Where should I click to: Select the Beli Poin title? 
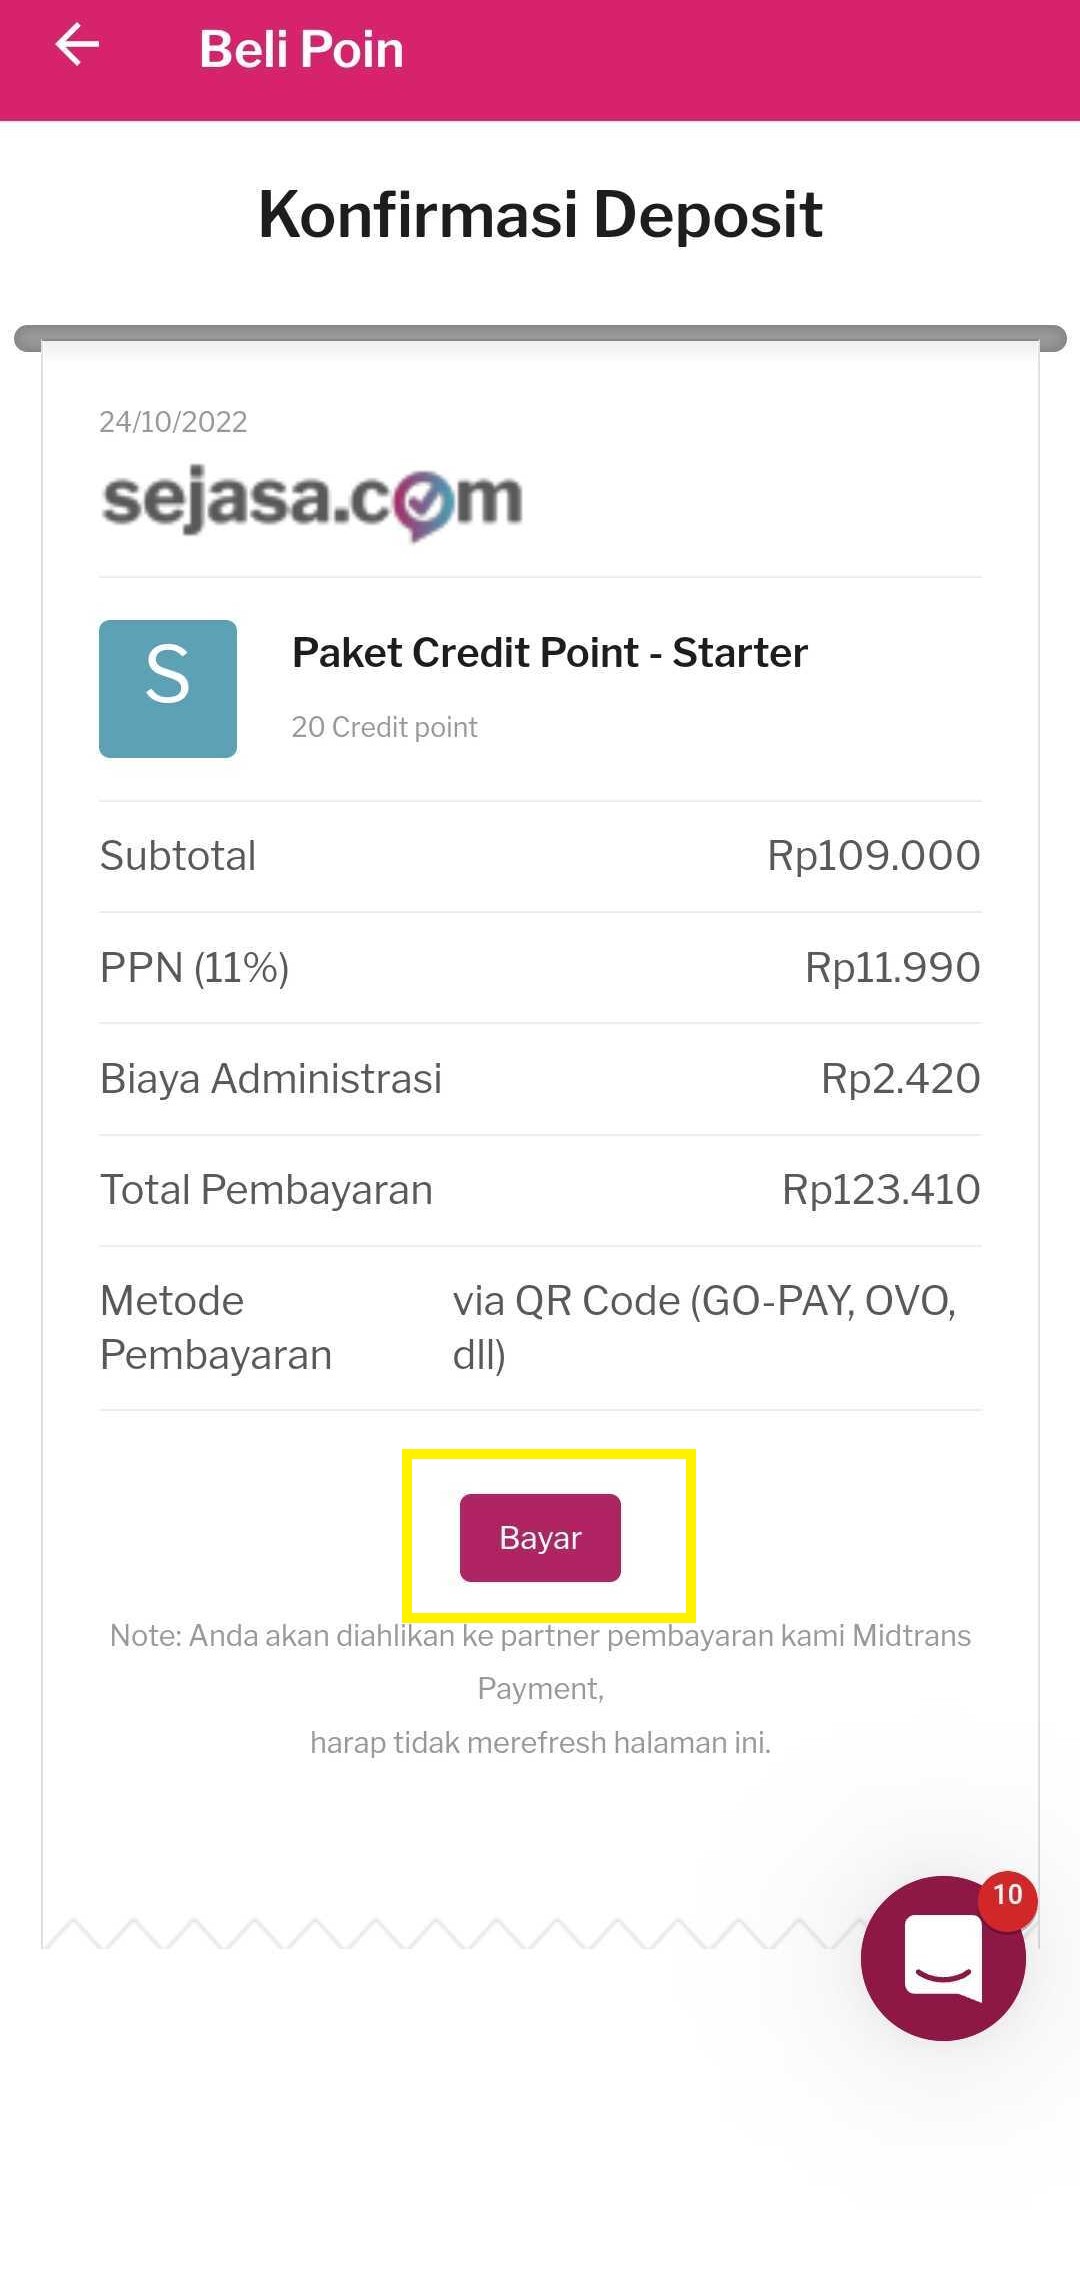(x=300, y=46)
